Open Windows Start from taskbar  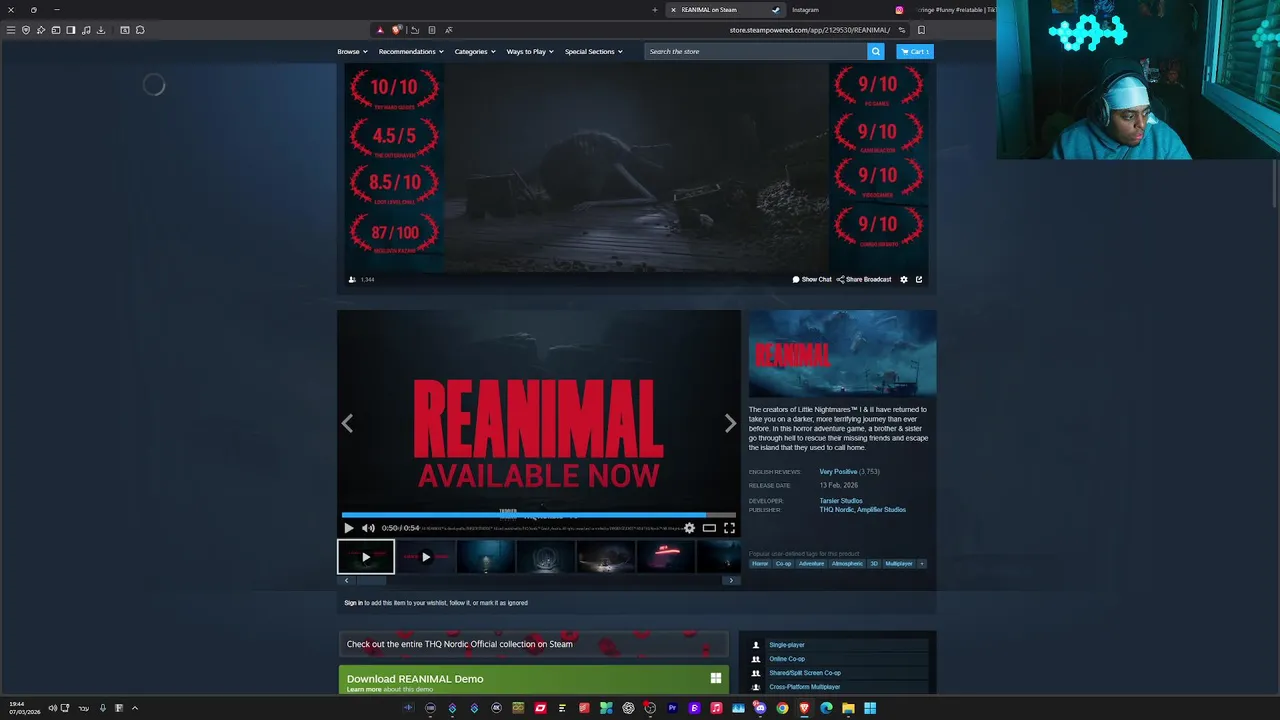click(x=870, y=708)
